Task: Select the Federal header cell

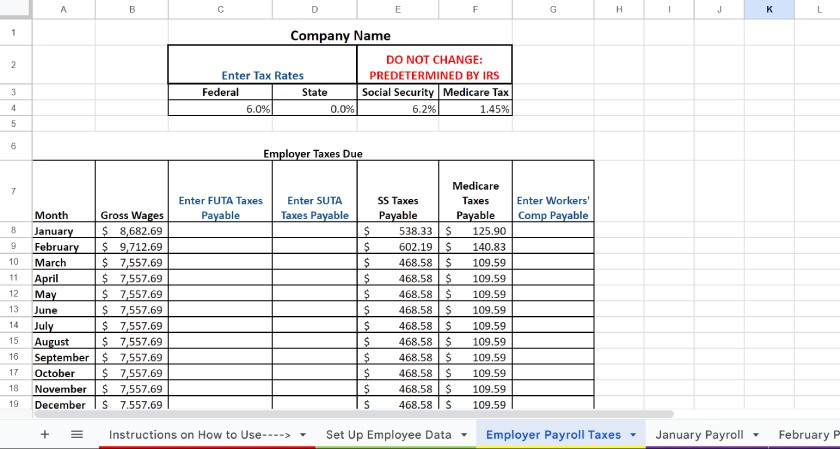Action: click(x=220, y=92)
